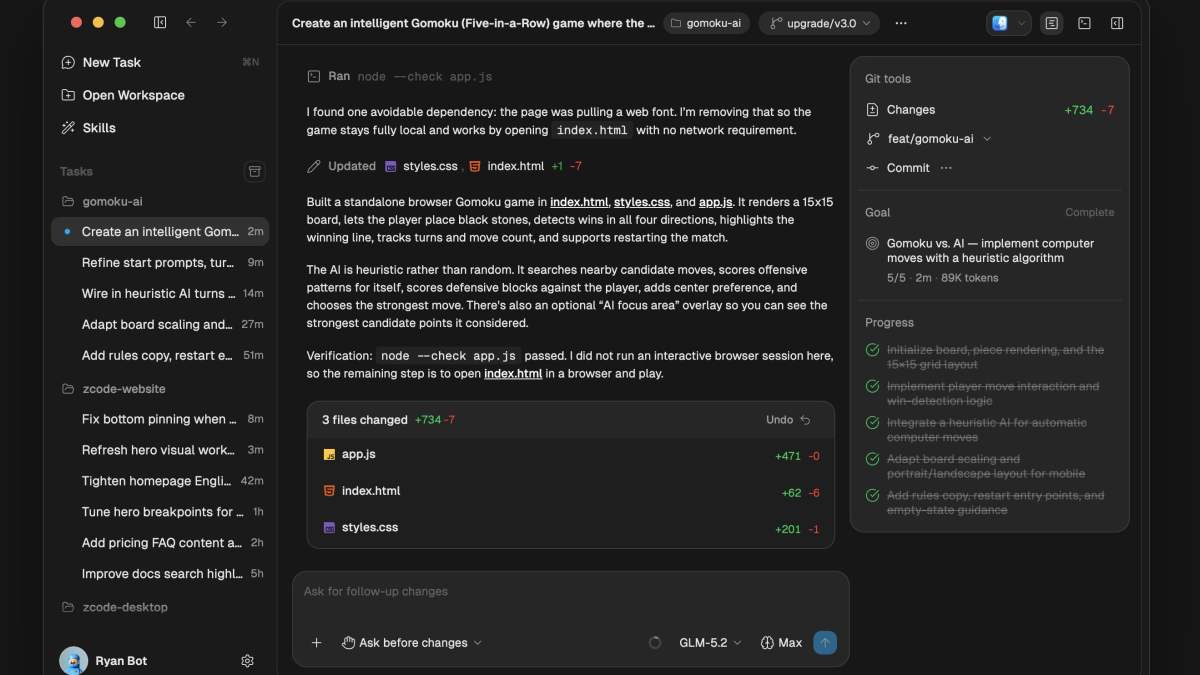Open the Ask before changes dropdown

pos(412,643)
